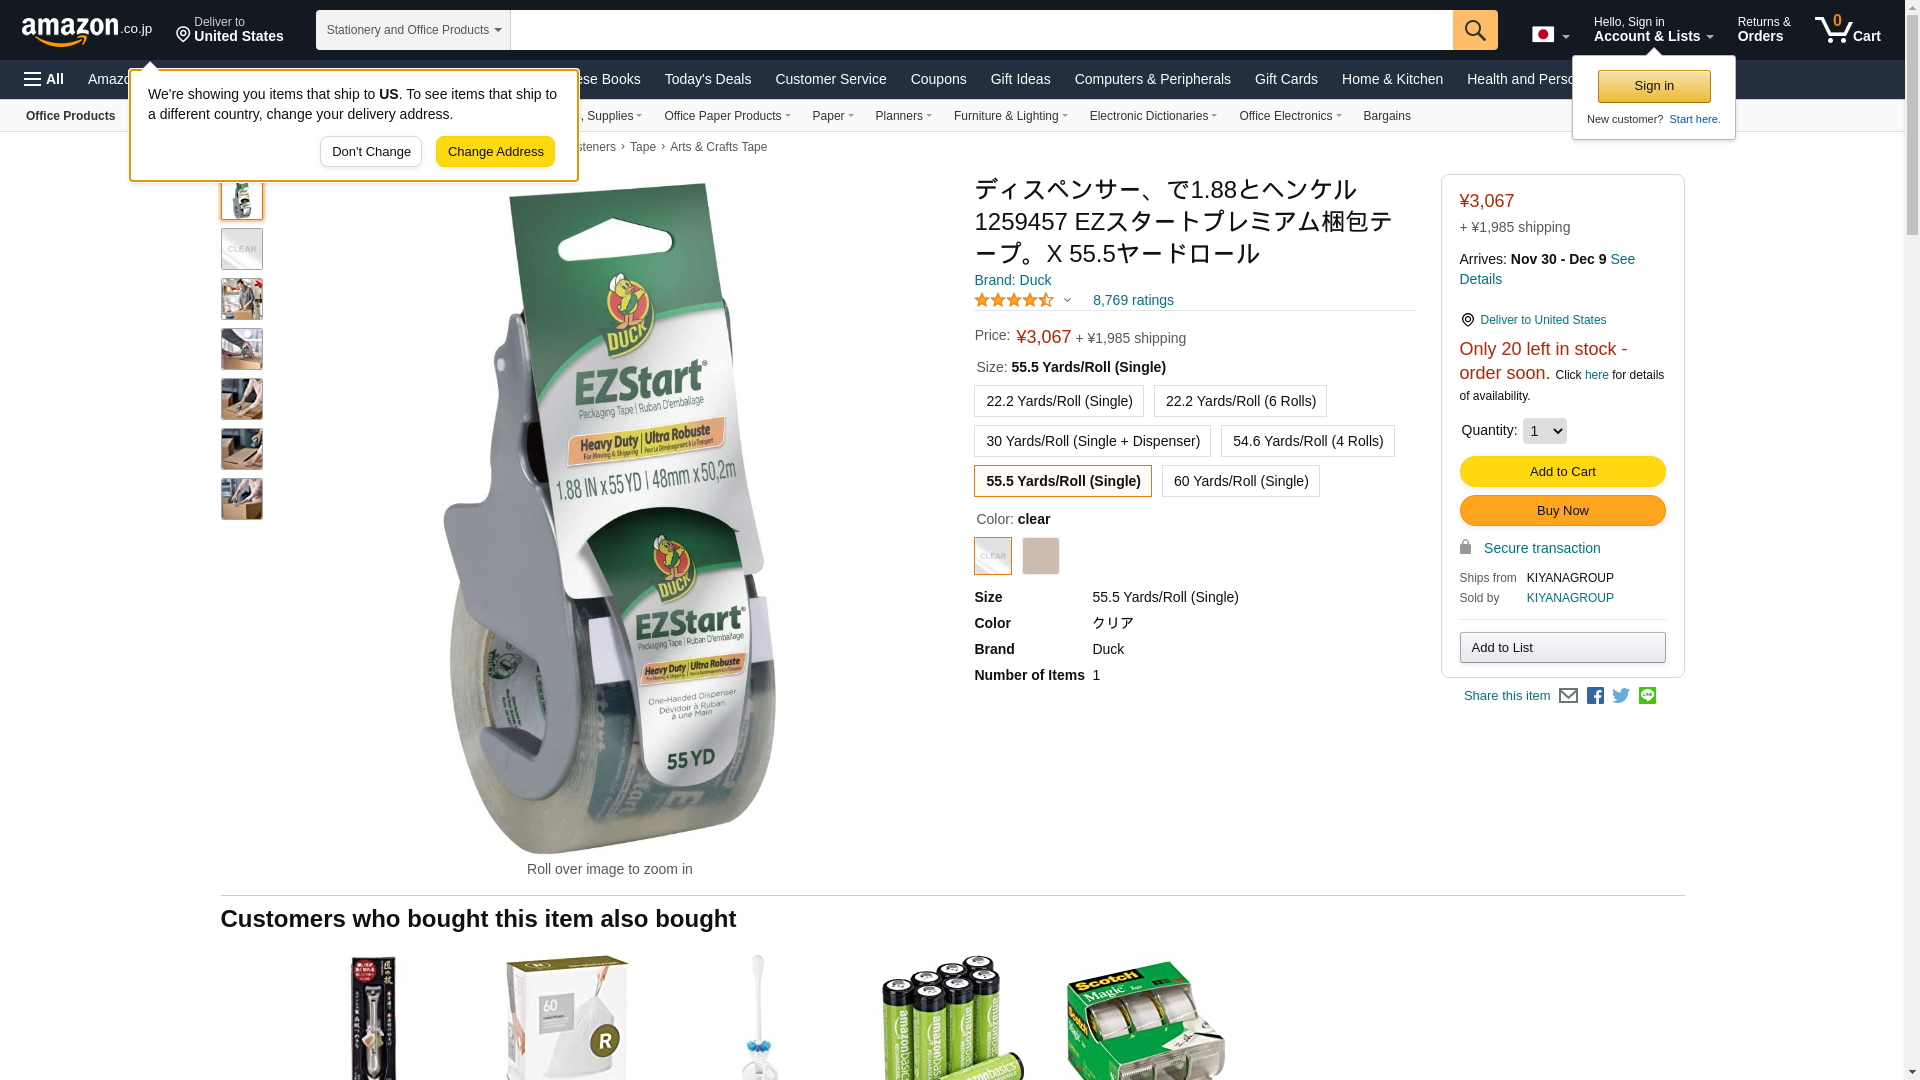
Task: Click the Add to Cart button
Action: coord(1562,472)
